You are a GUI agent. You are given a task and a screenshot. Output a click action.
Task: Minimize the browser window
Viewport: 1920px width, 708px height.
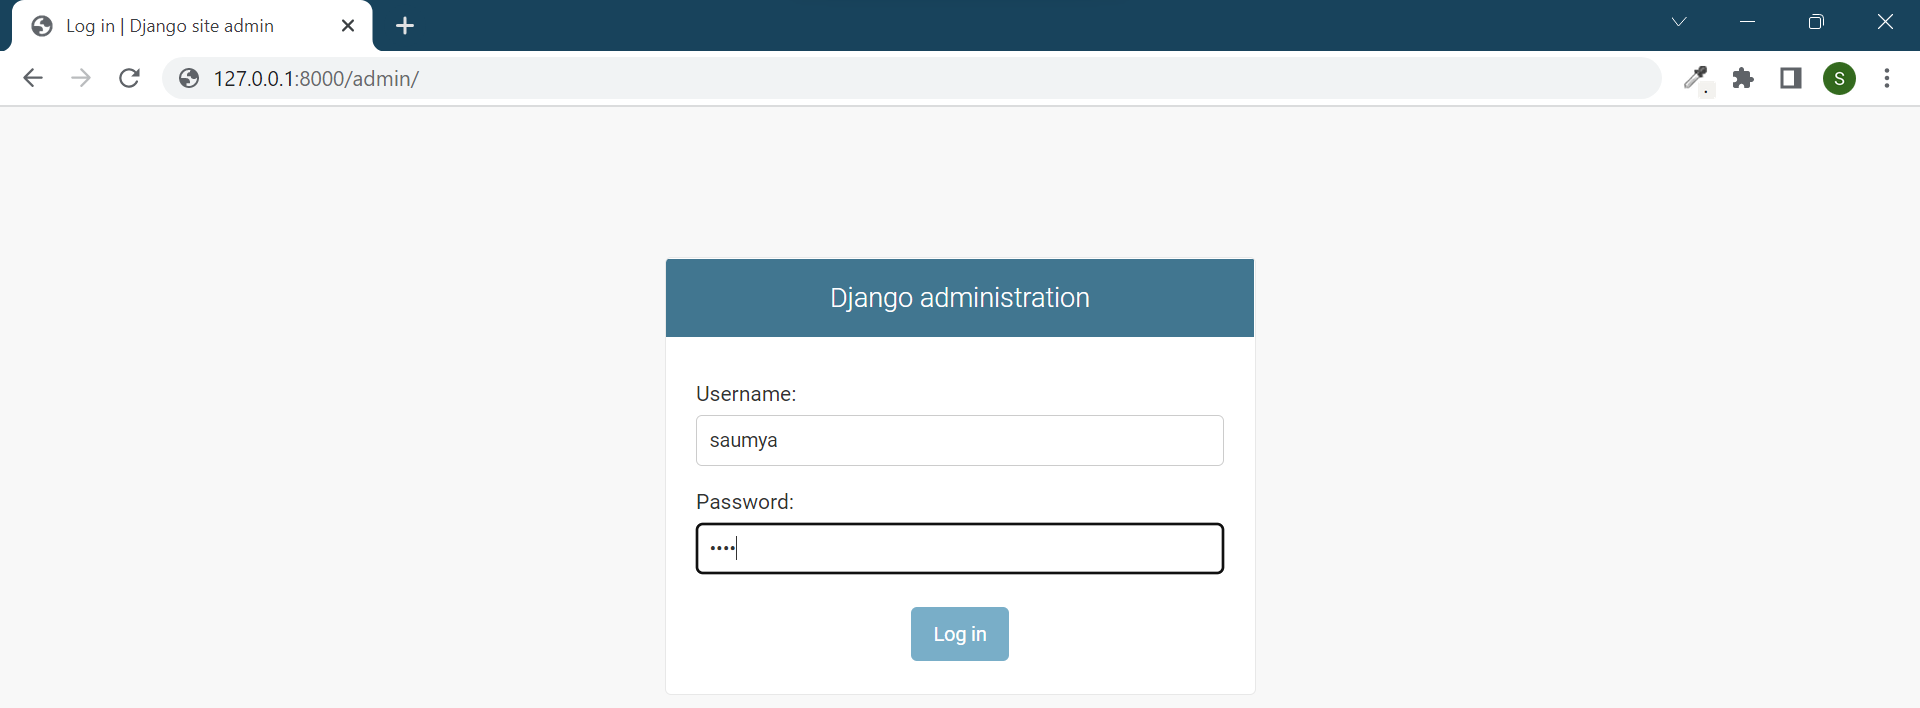click(x=1748, y=22)
